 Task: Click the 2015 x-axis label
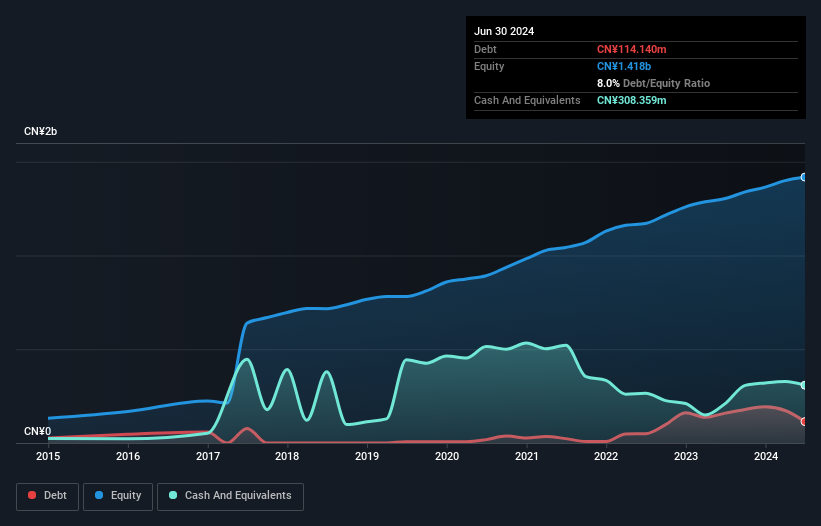coord(48,456)
